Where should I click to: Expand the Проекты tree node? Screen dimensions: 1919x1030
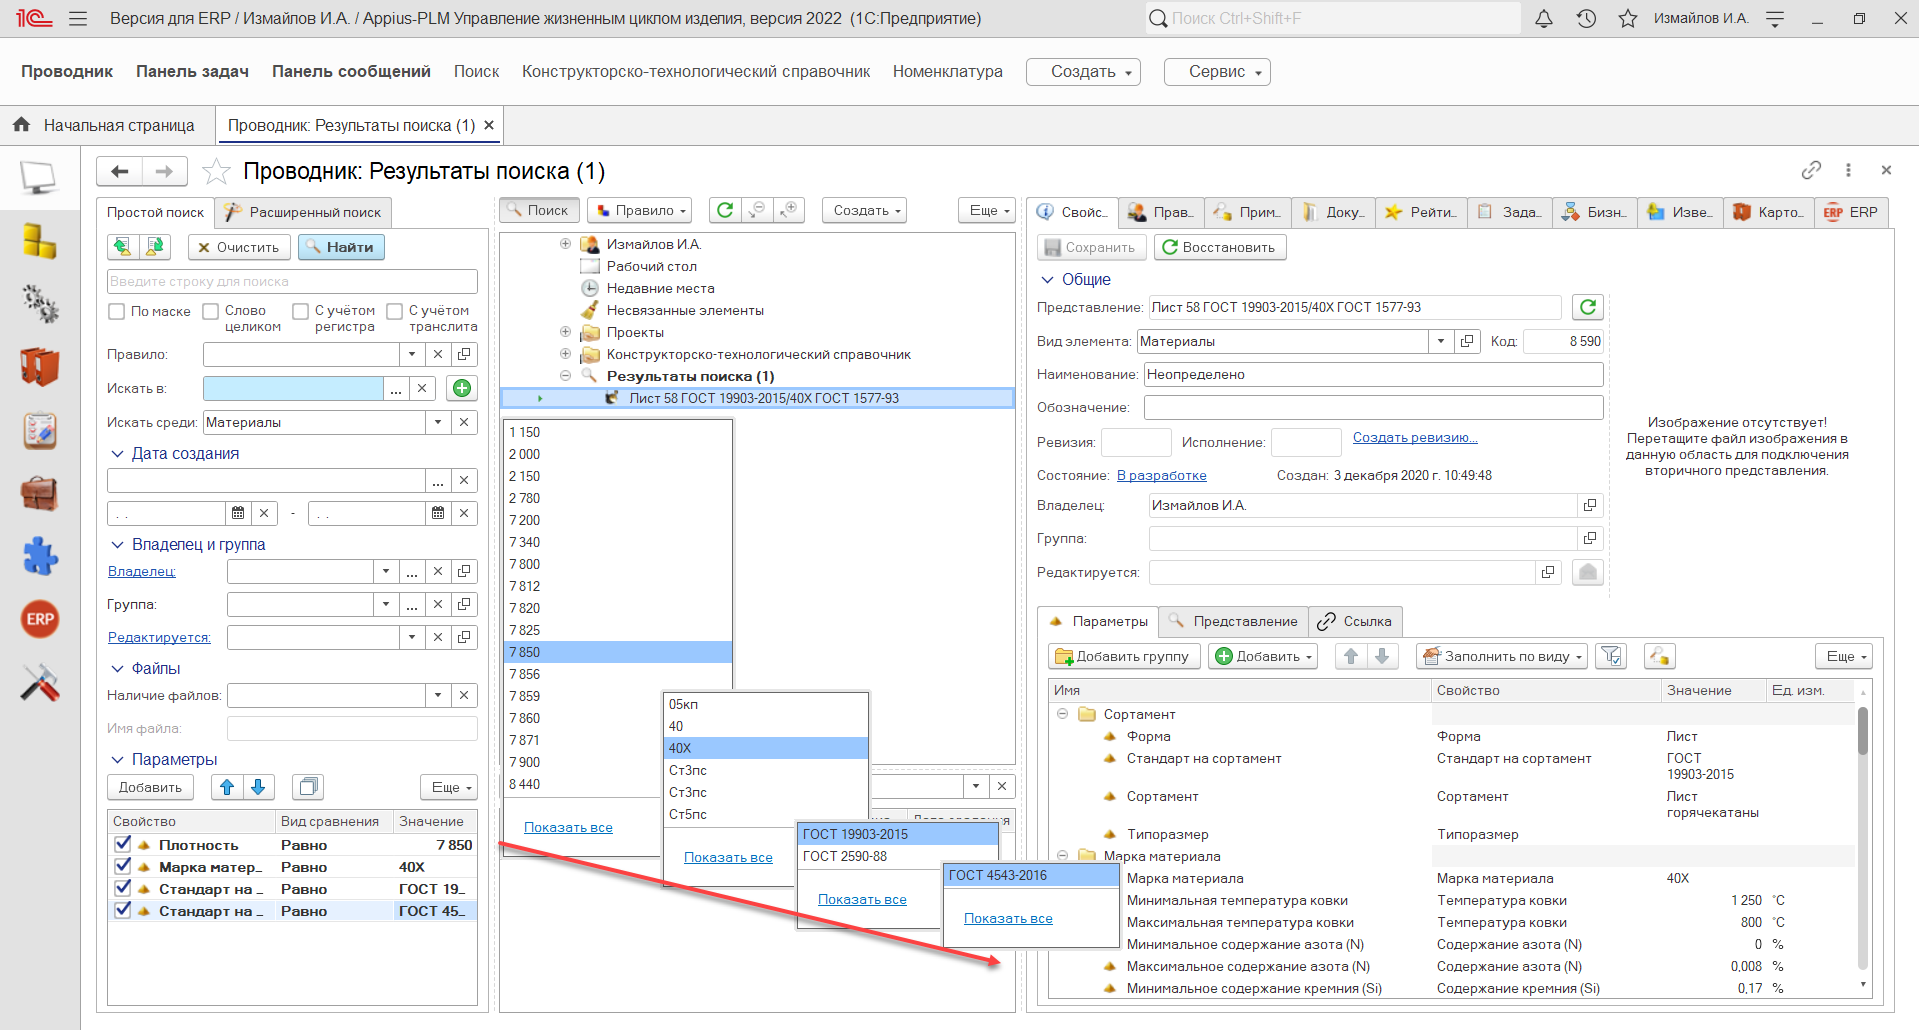point(565,332)
